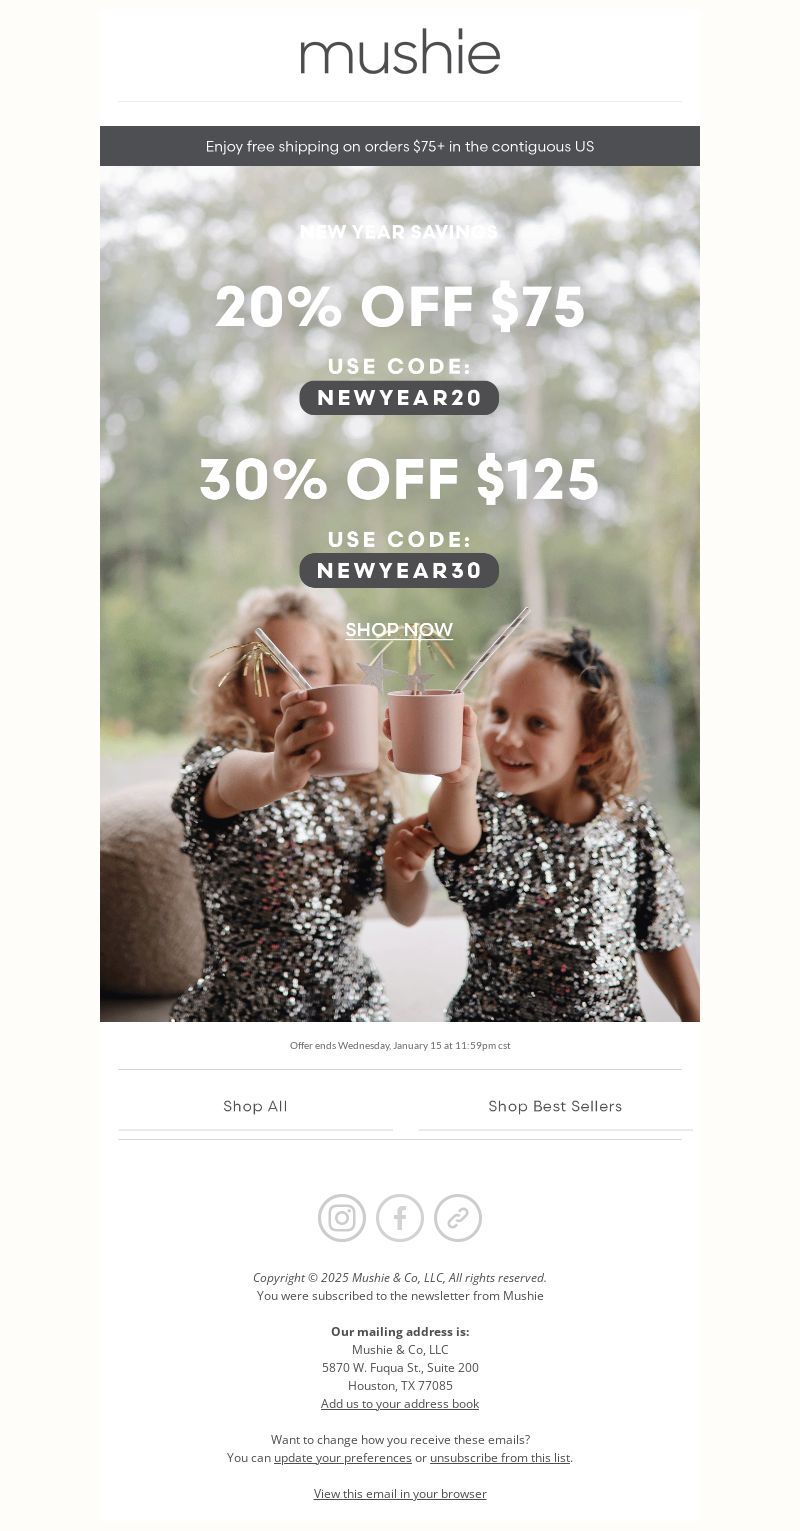The height and width of the screenshot is (1531, 800).
Task: Click the 20% OFF $75 headline
Action: coord(400,307)
